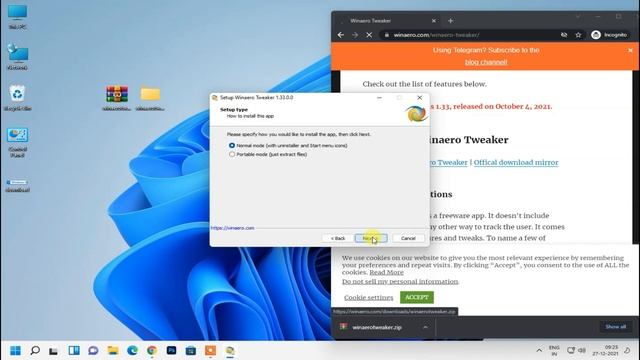
Task: Open Widgets from taskbar
Action: (74, 350)
